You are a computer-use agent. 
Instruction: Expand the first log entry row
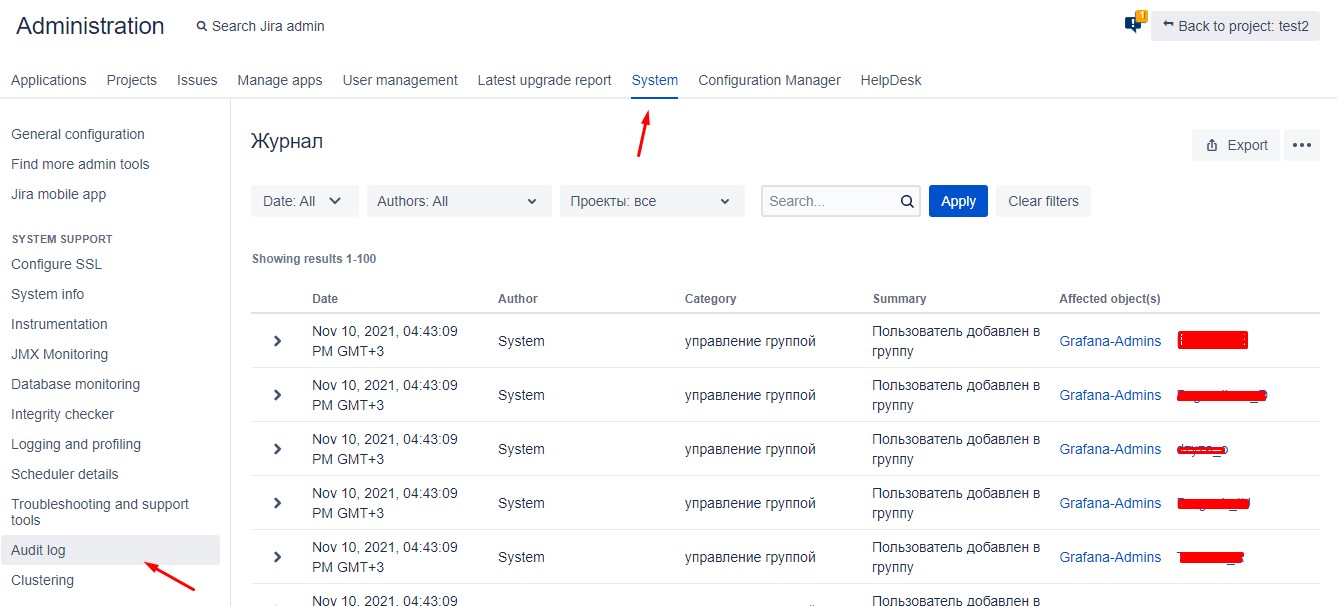tap(278, 341)
